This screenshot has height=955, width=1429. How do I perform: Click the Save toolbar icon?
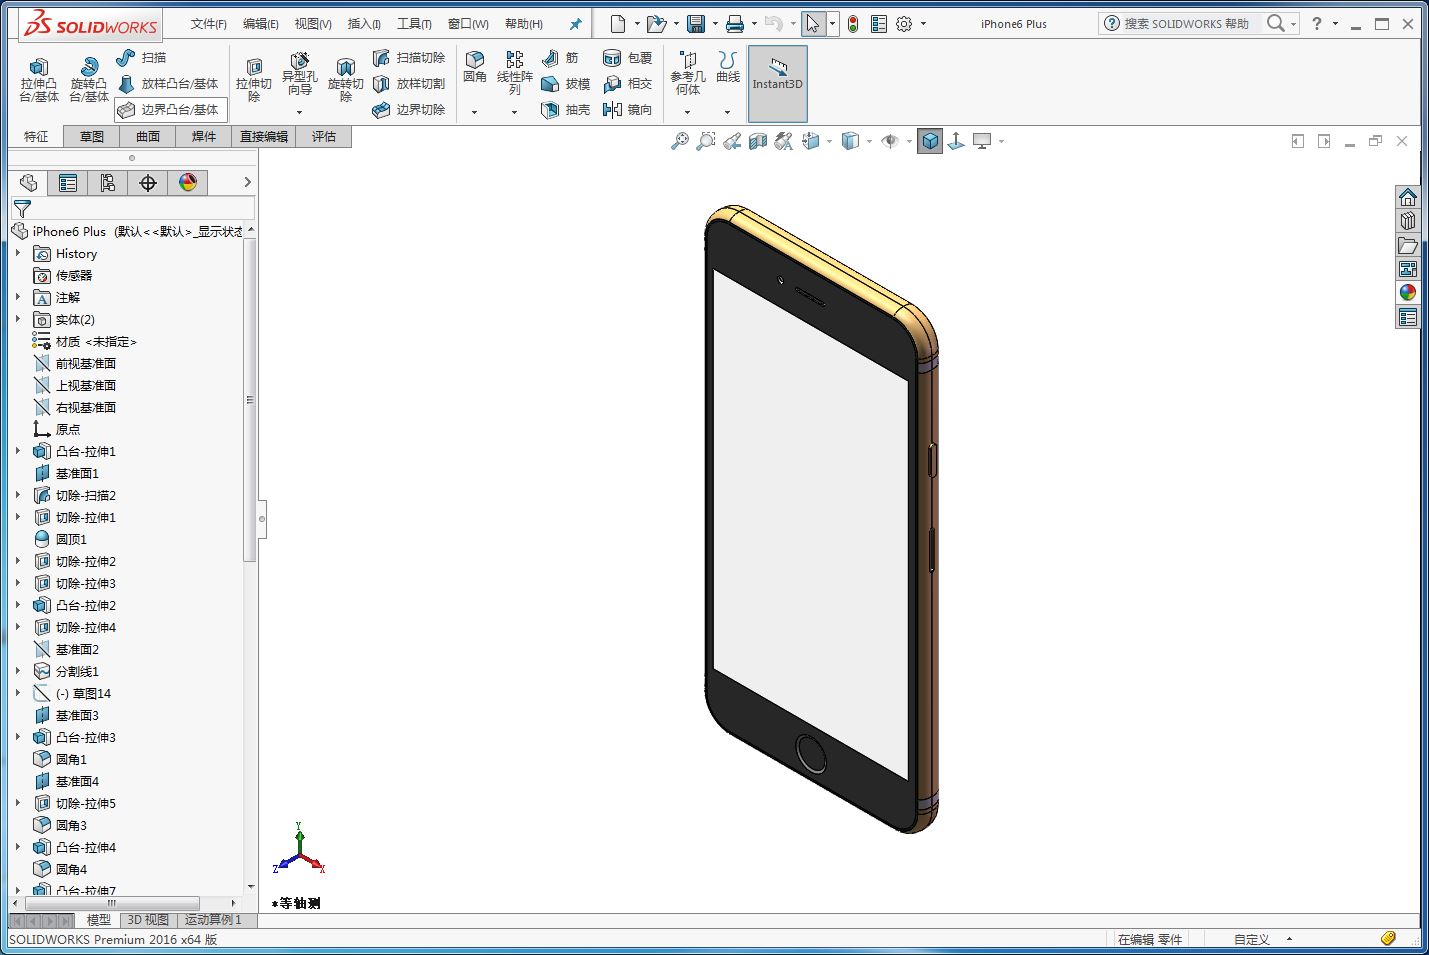pyautogui.click(x=696, y=24)
